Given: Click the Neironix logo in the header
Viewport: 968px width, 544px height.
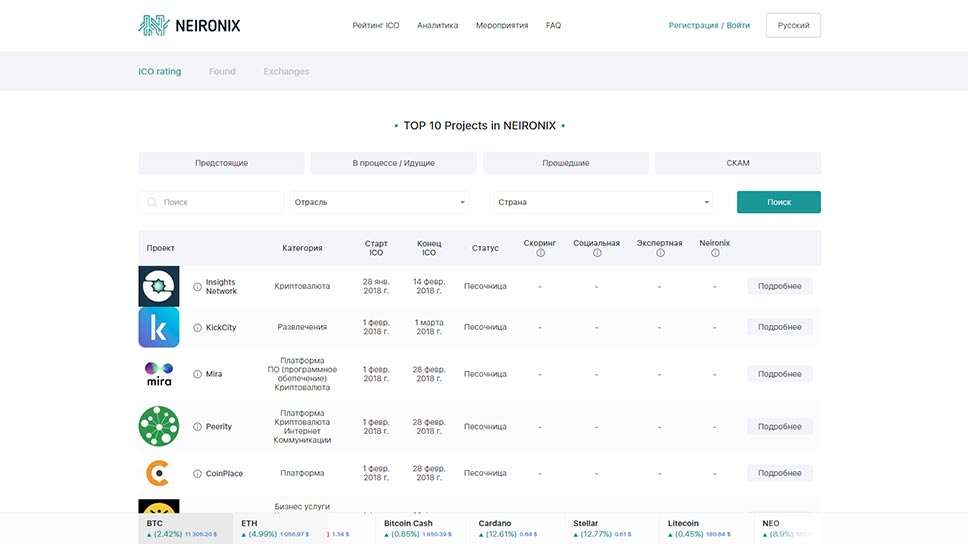Looking at the screenshot, I should [189, 25].
